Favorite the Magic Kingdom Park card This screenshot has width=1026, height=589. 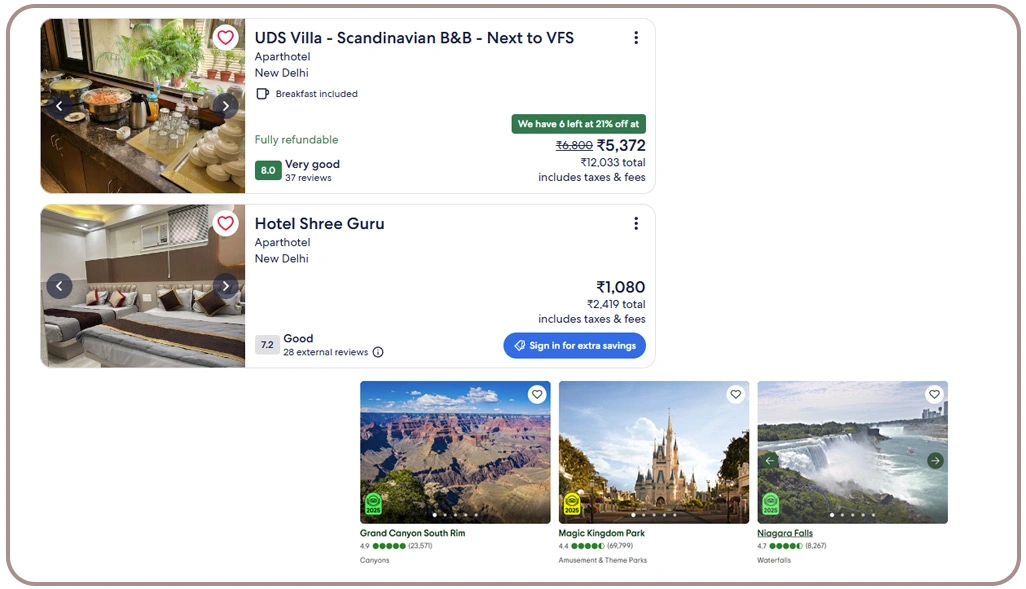(736, 395)
